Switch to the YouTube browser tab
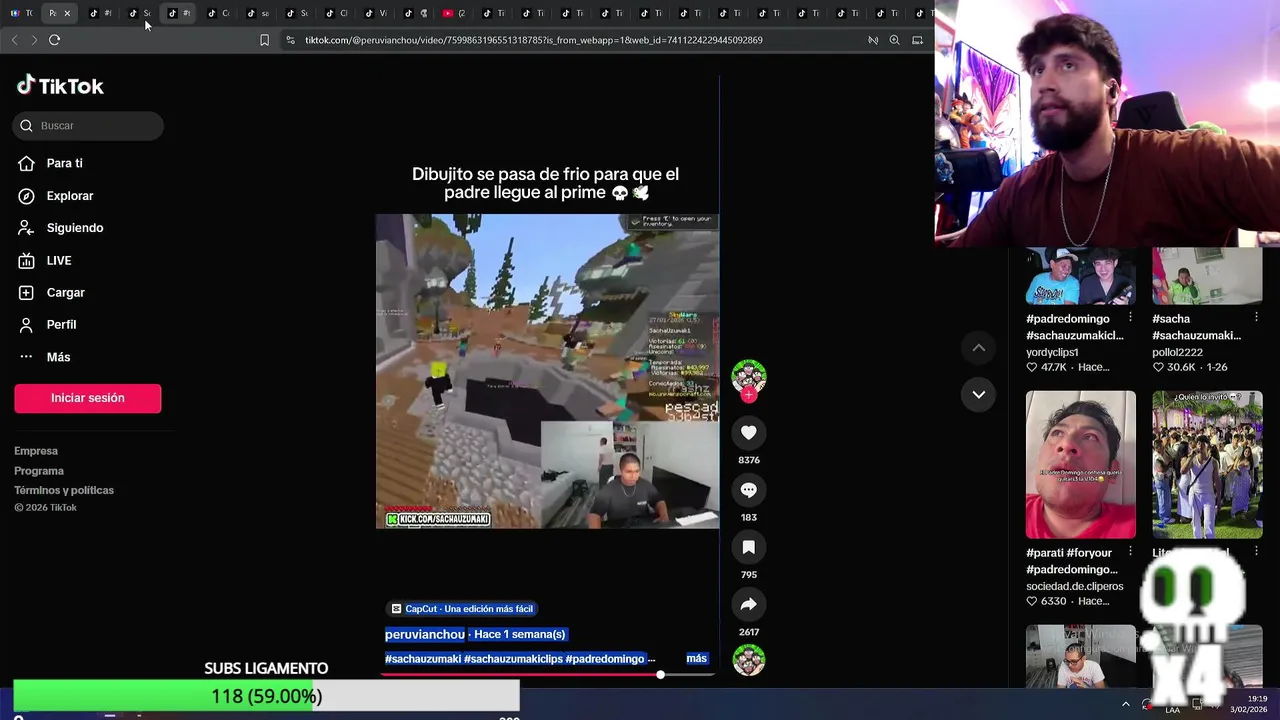The image size is (1280, 720). tap(453, 13)
